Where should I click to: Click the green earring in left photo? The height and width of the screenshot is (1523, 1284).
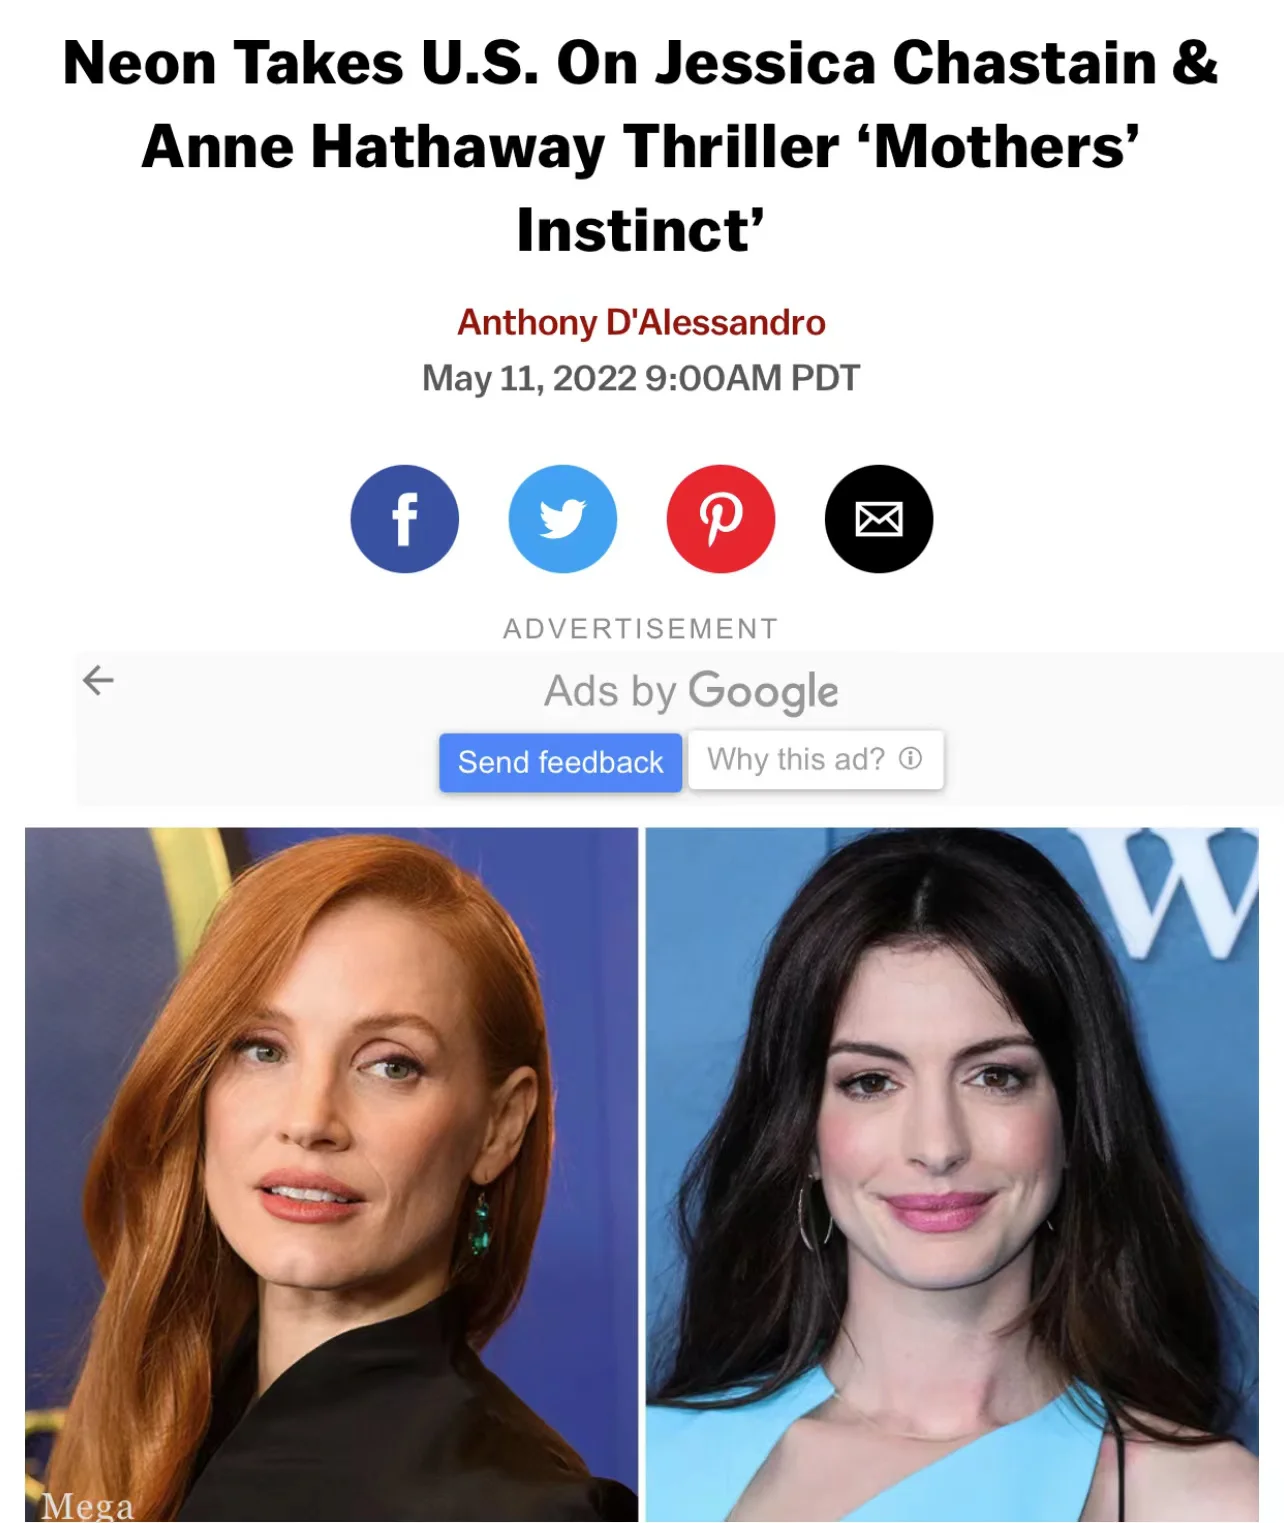pyautogui.click(x=481, y=1224)
